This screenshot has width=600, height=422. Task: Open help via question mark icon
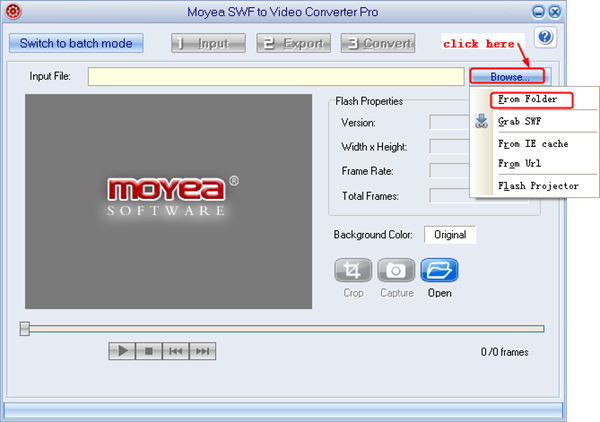point(545,37)
